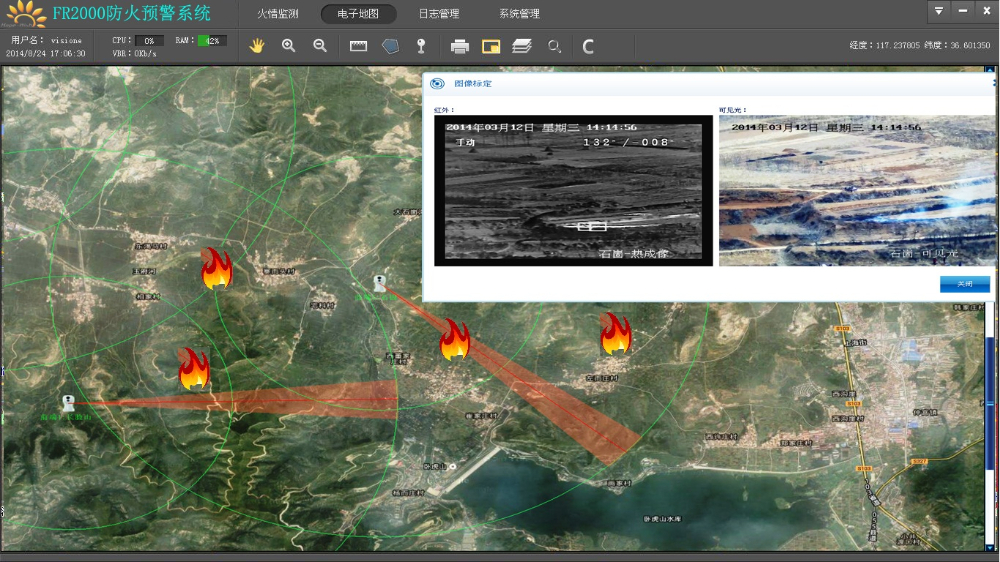
Task: Open the map layers icon
Action: click(522, 46)
